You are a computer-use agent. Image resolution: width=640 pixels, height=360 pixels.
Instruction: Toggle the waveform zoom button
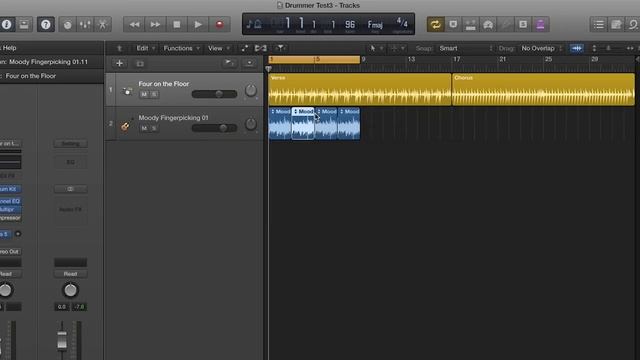(x=577, y=48)
